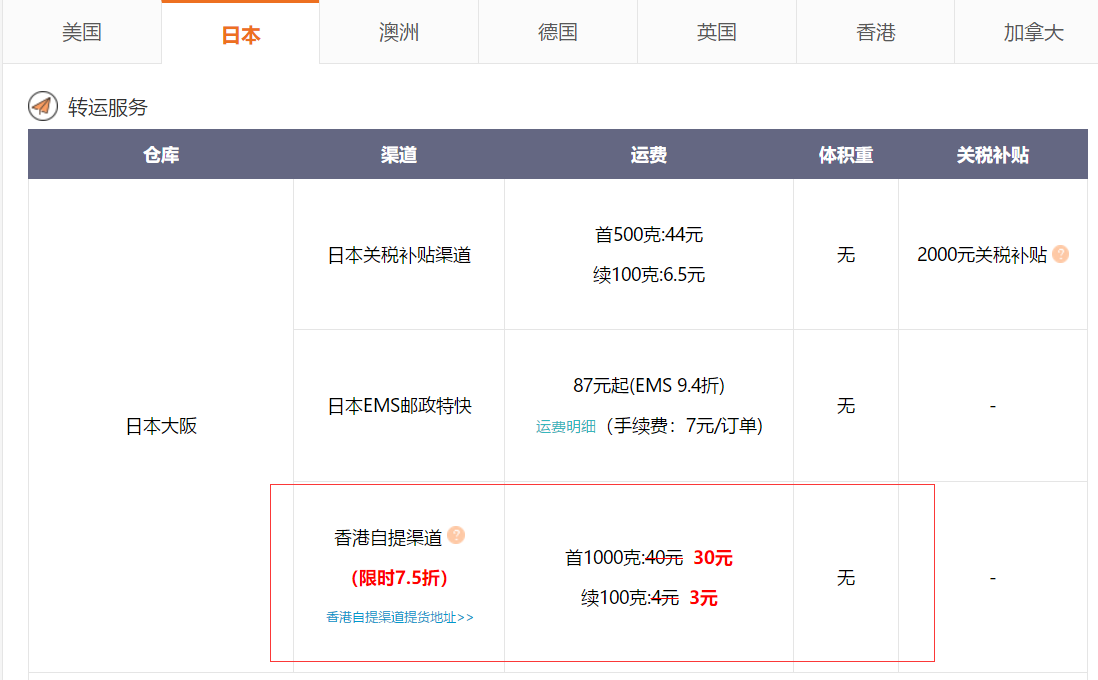Click the 日本EMS邮政特快 channel name
This screenshot has height=680, width=1098.
click(x=399, y=407)
